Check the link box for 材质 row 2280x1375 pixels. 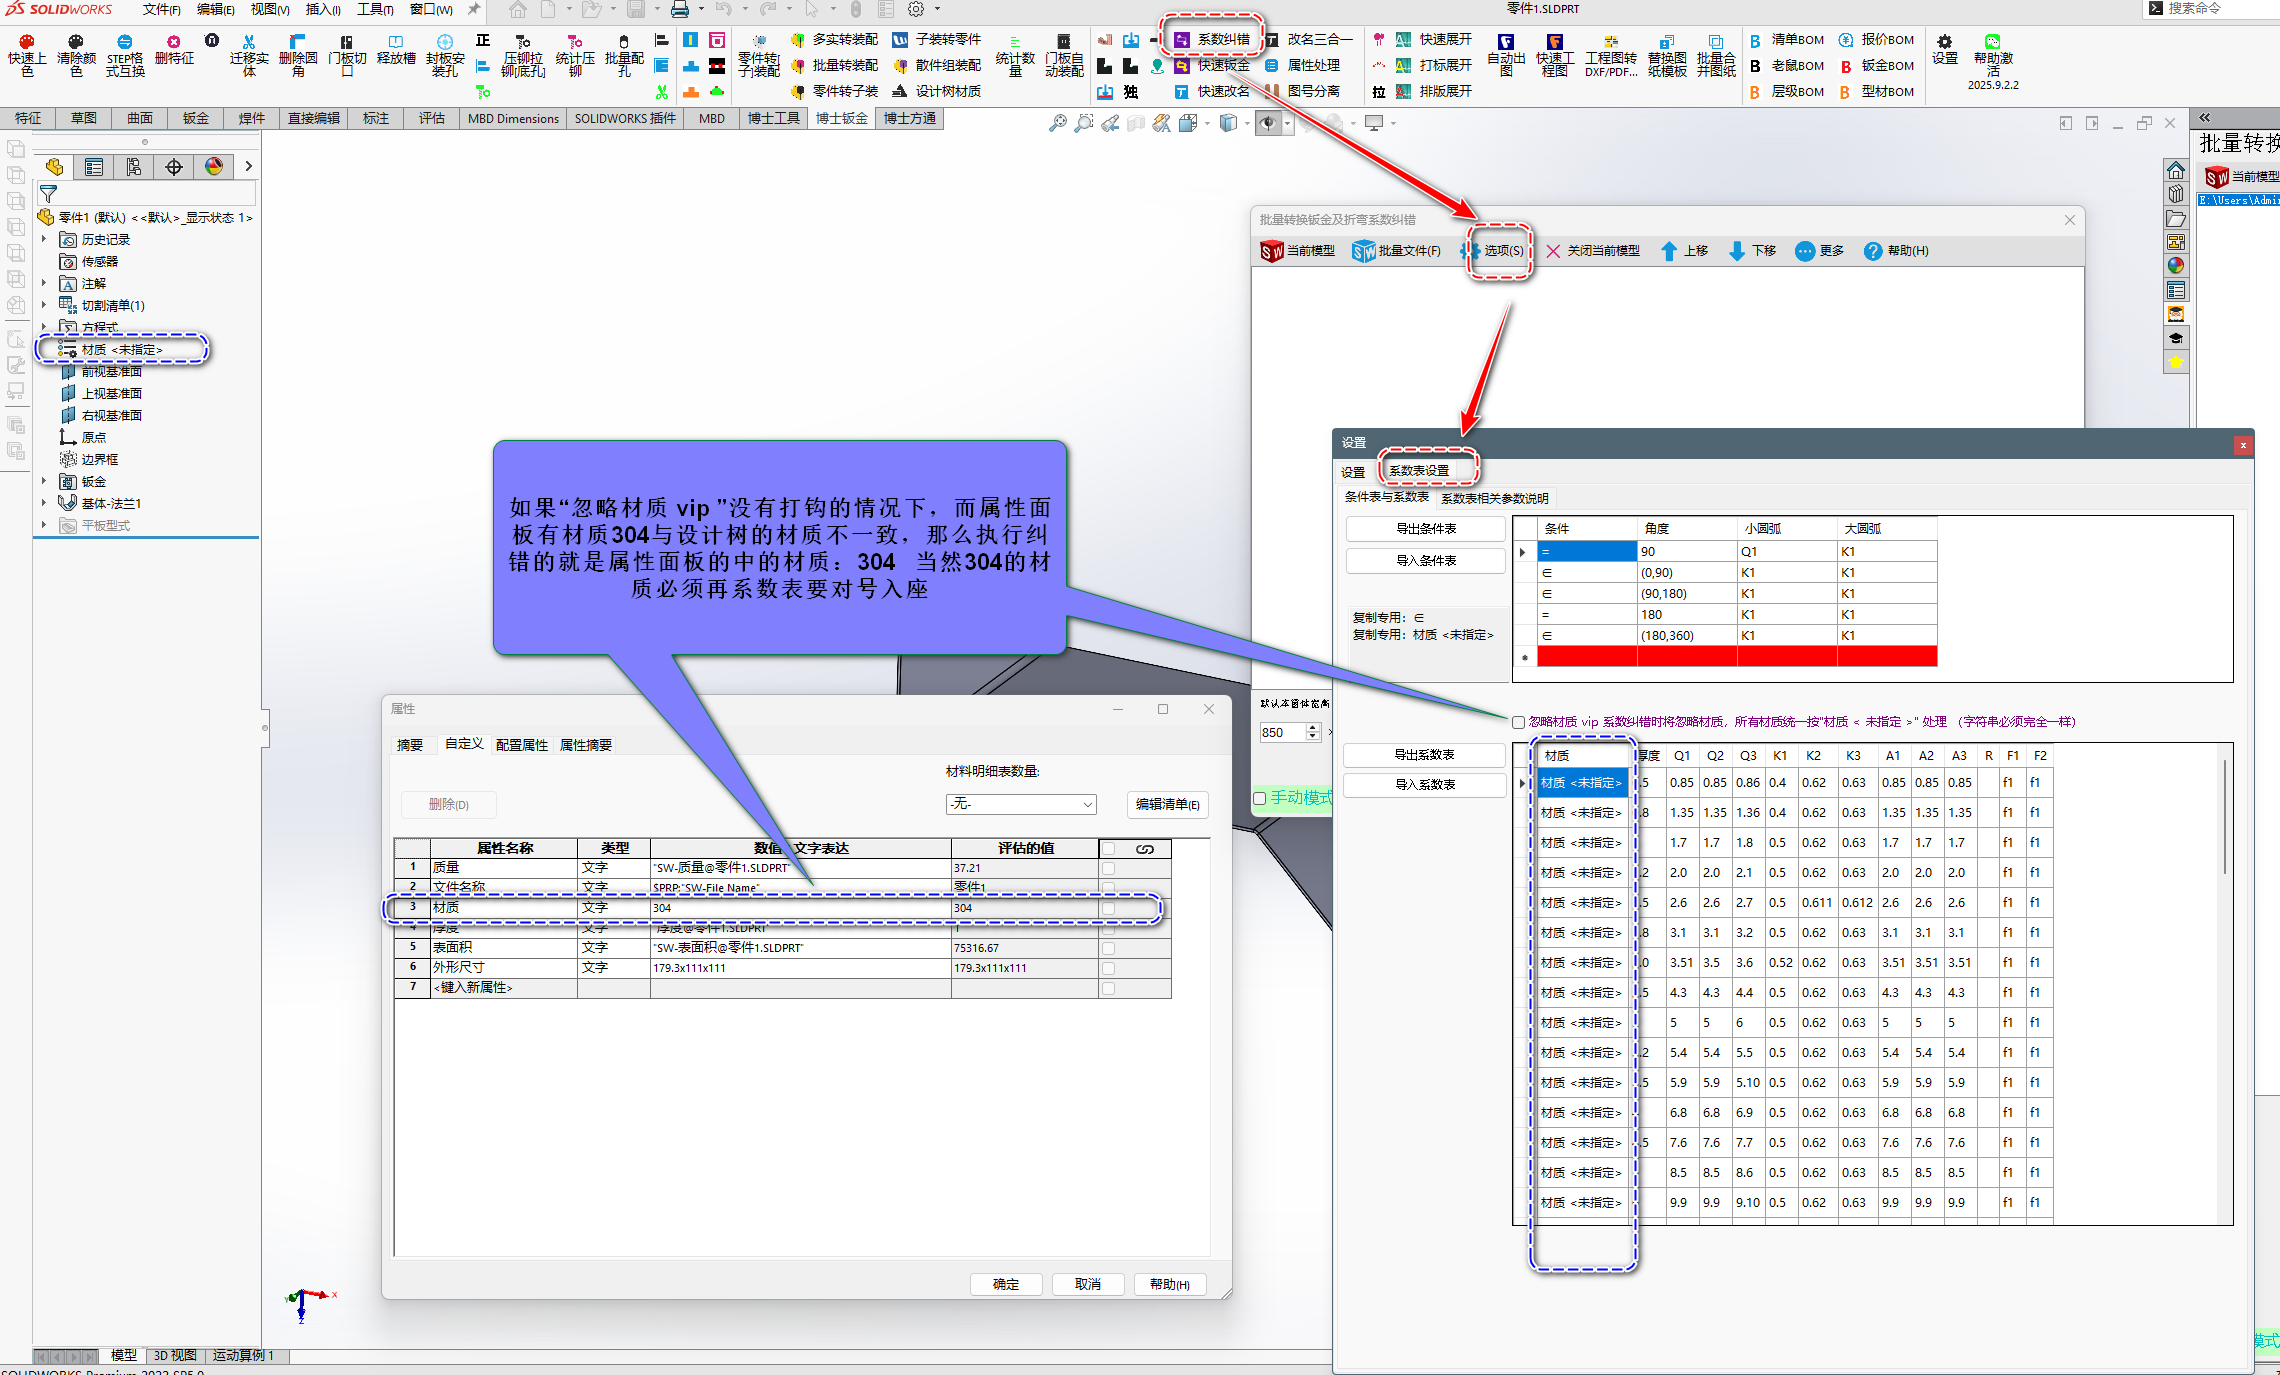(x=1108, y=908)
